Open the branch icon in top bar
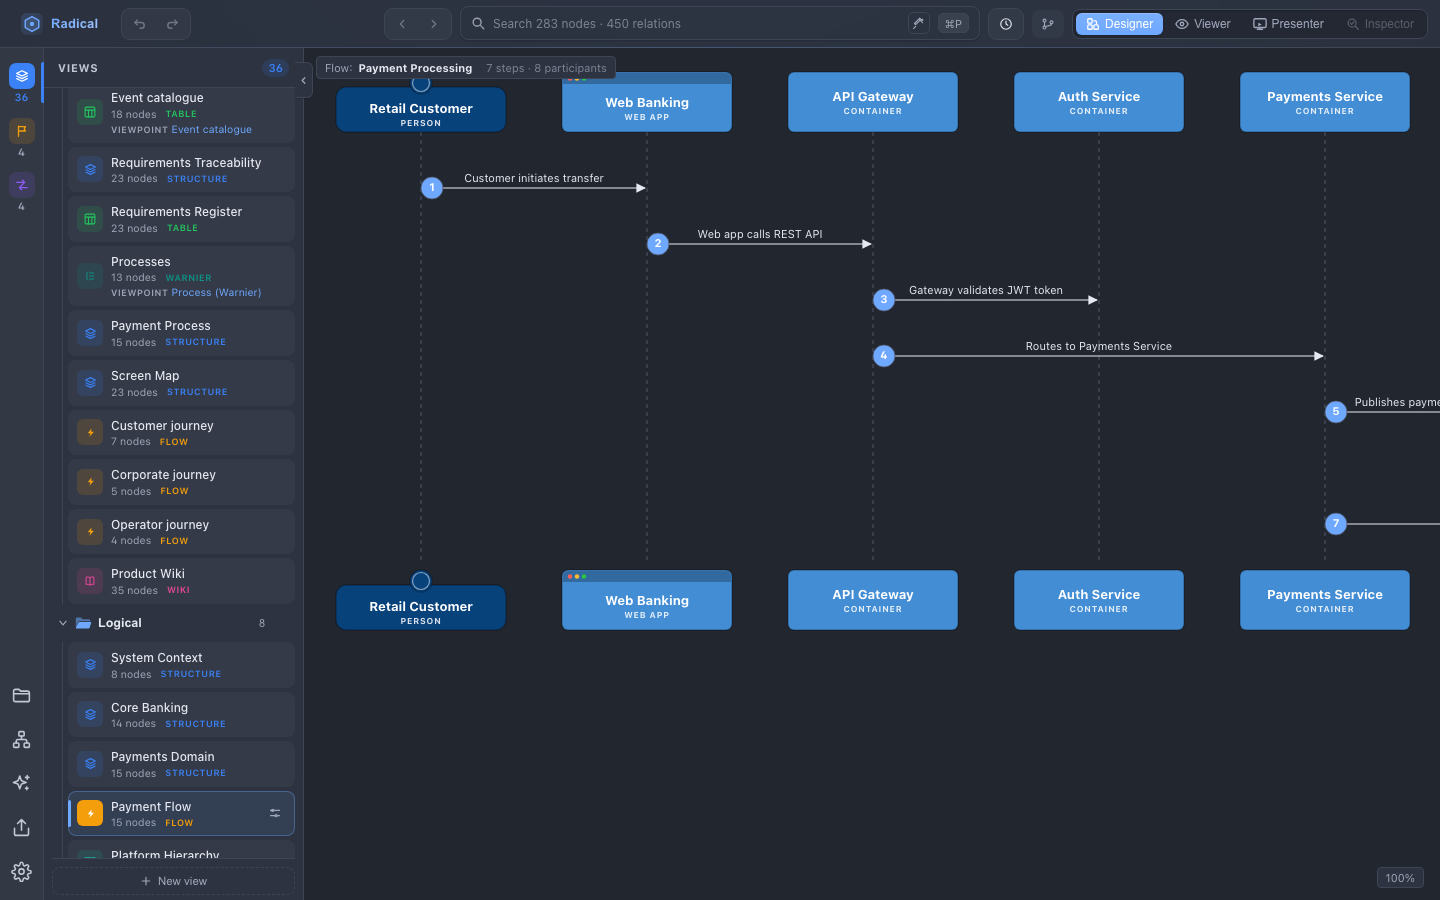 [x=1048, y=24]
